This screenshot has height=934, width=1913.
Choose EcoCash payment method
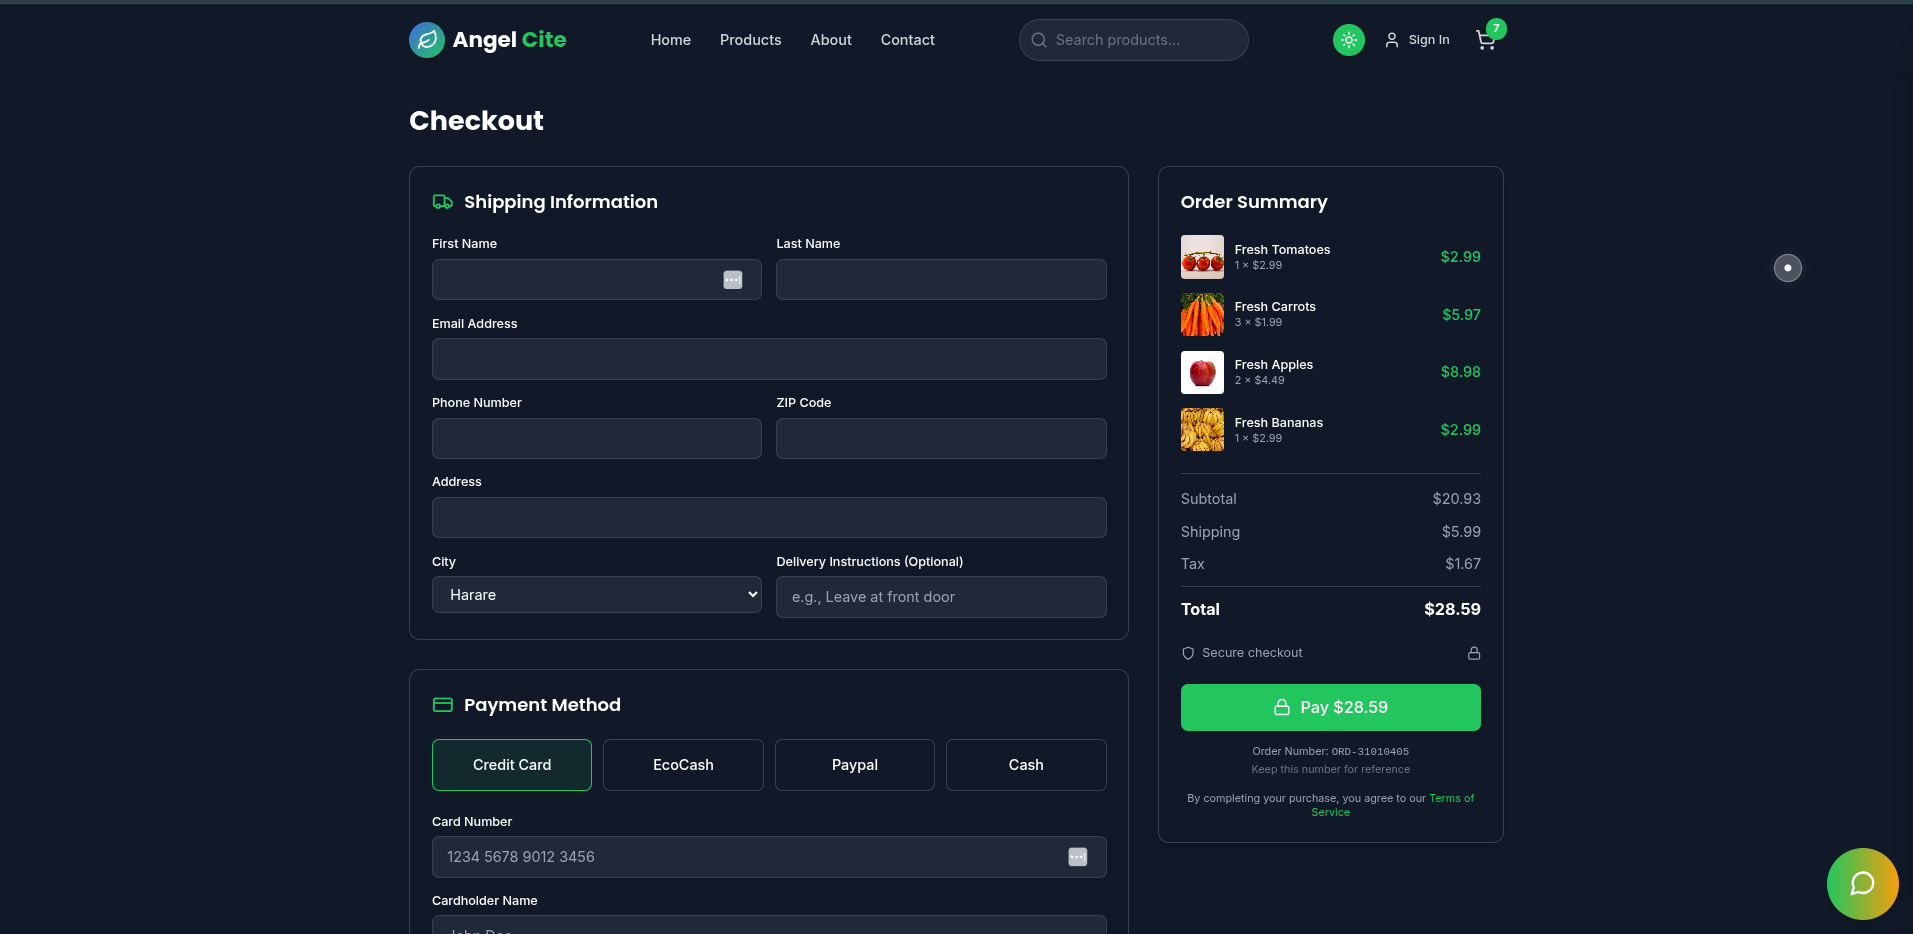pyautogui.click(x=683, y=765)
